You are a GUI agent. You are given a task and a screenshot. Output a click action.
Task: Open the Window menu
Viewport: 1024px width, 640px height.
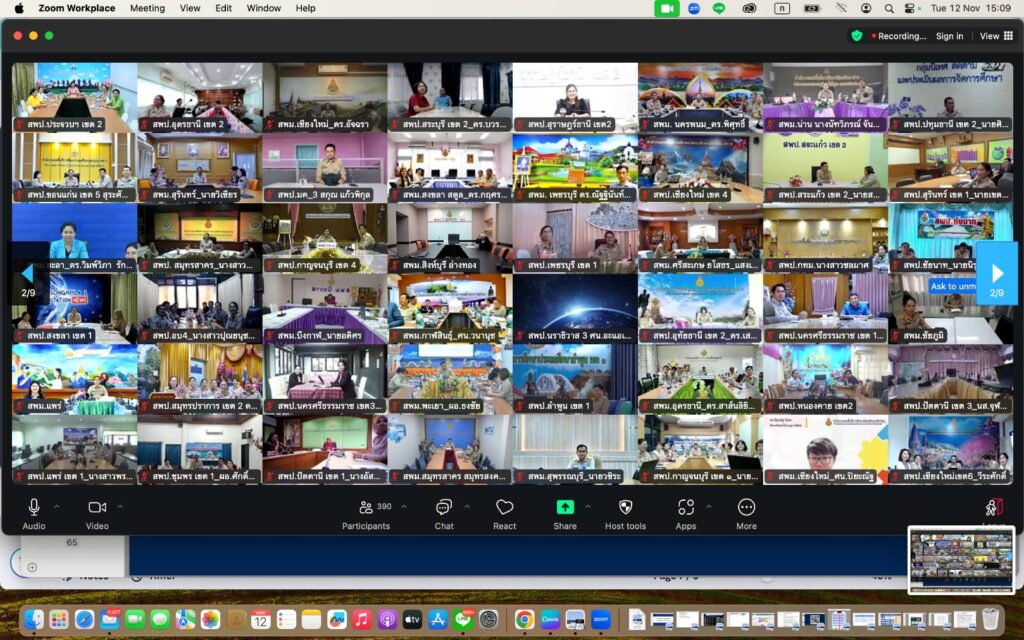[x=264, y=8]
